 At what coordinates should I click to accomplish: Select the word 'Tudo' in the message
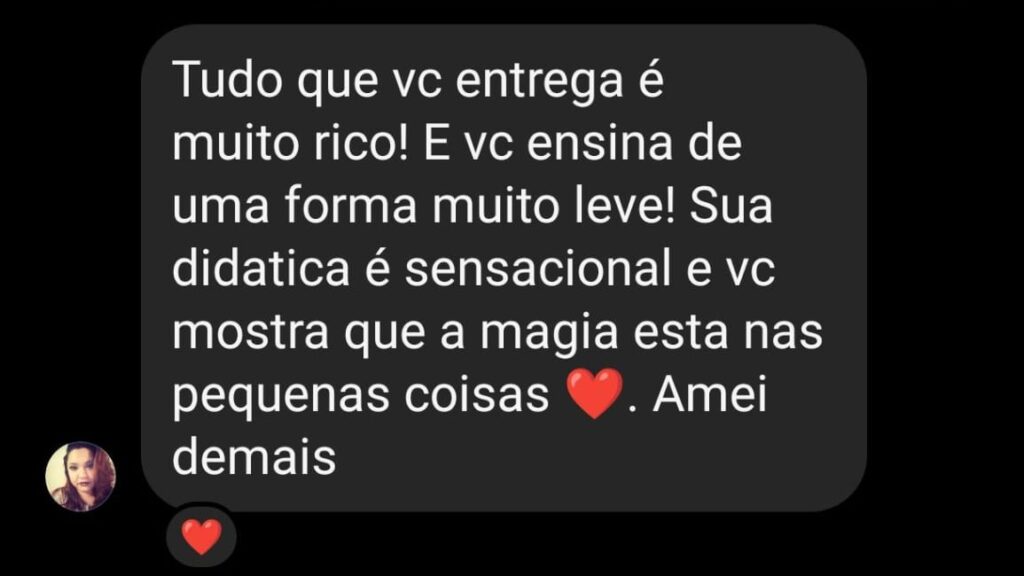228,80
